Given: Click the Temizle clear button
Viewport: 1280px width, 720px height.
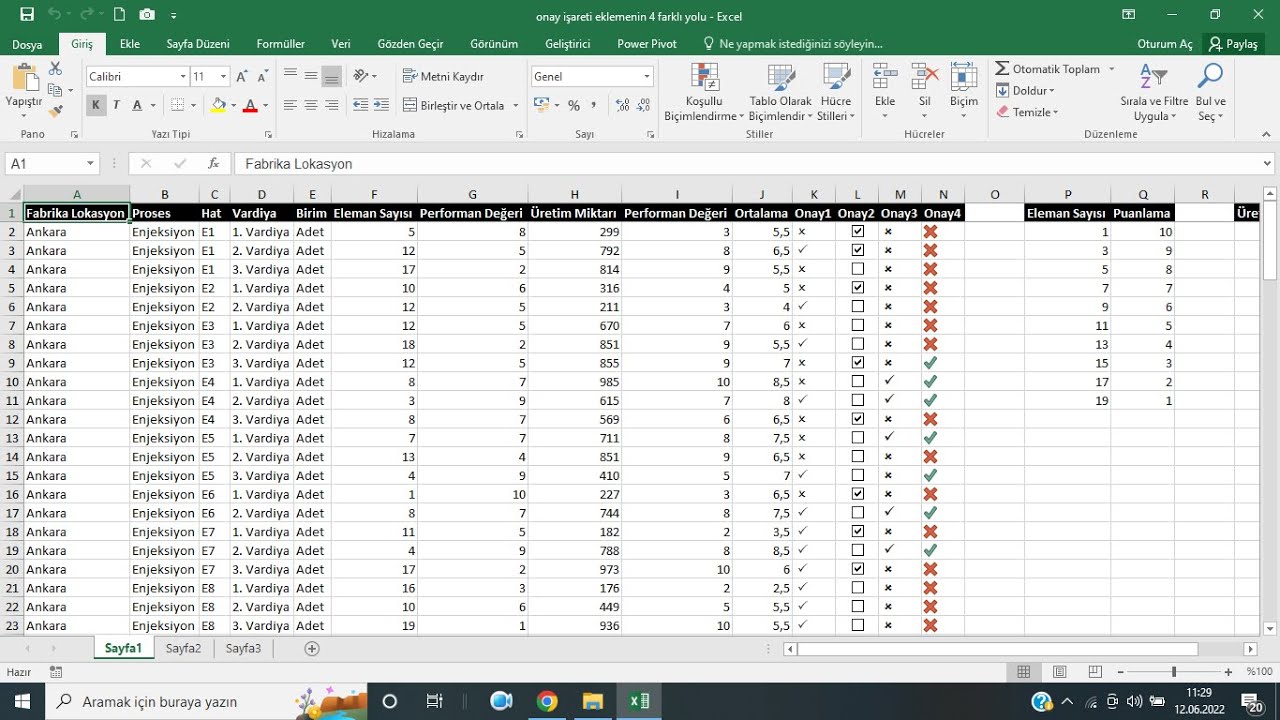Looking at the screenshot, I should [1027, 112].
